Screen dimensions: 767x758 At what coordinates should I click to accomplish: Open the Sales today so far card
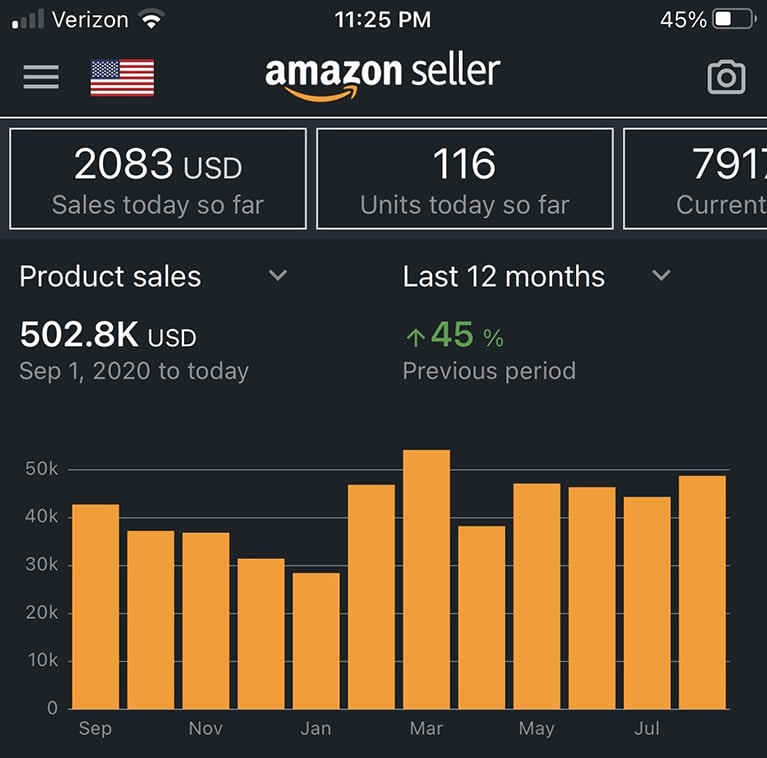coord(158,179)
